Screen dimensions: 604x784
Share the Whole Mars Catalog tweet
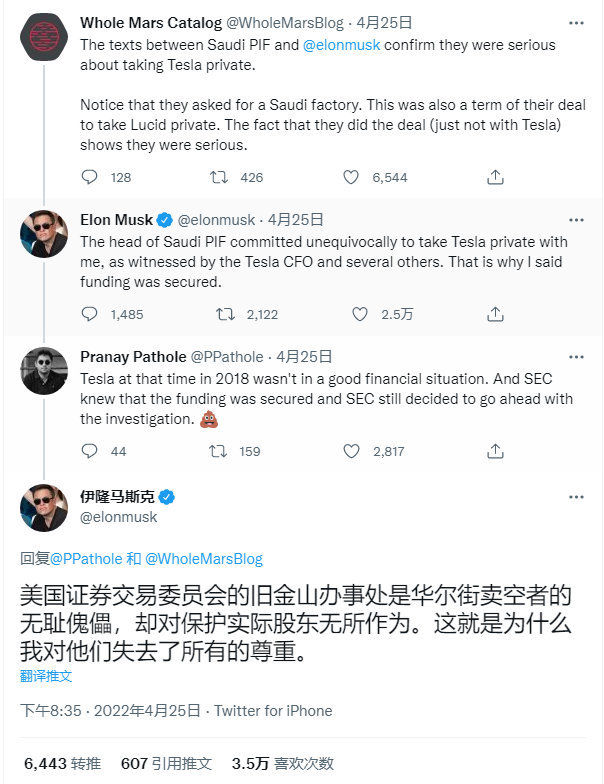[495, 177]
